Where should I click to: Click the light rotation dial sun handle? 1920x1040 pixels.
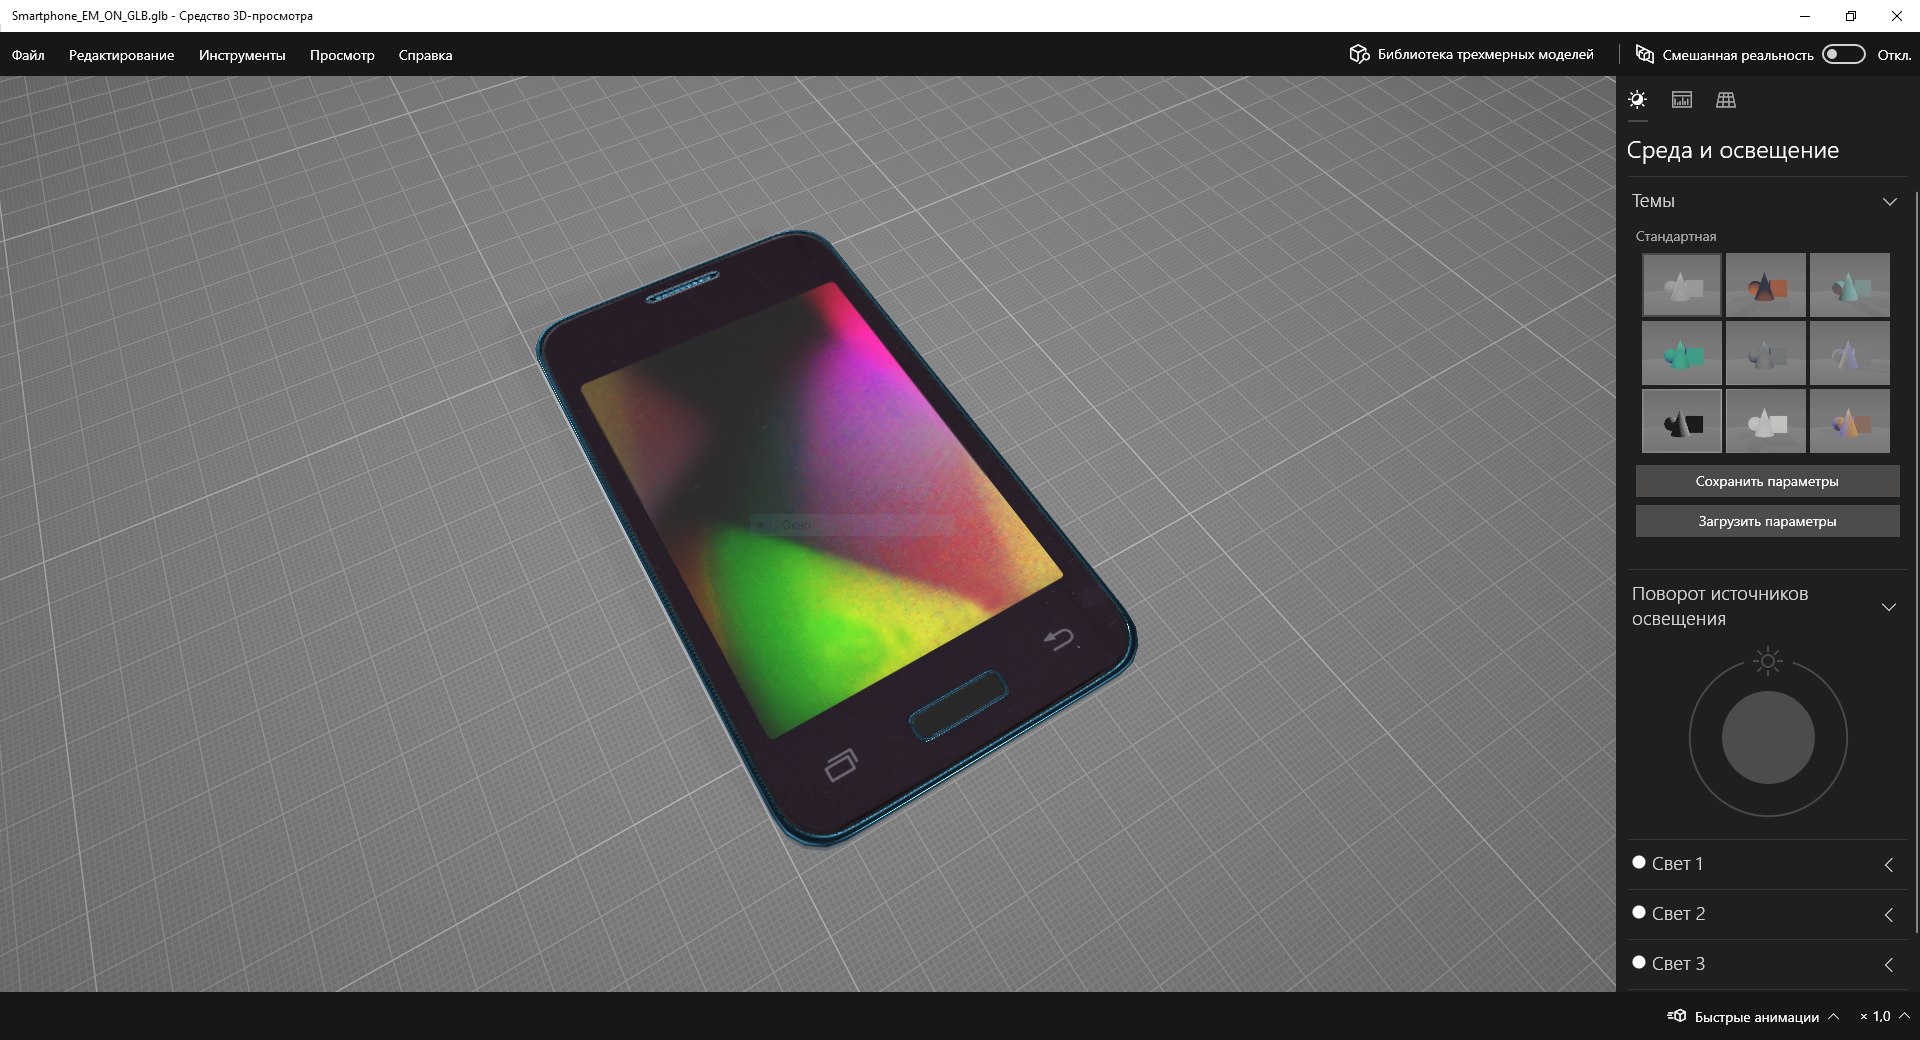[1768, 661]
